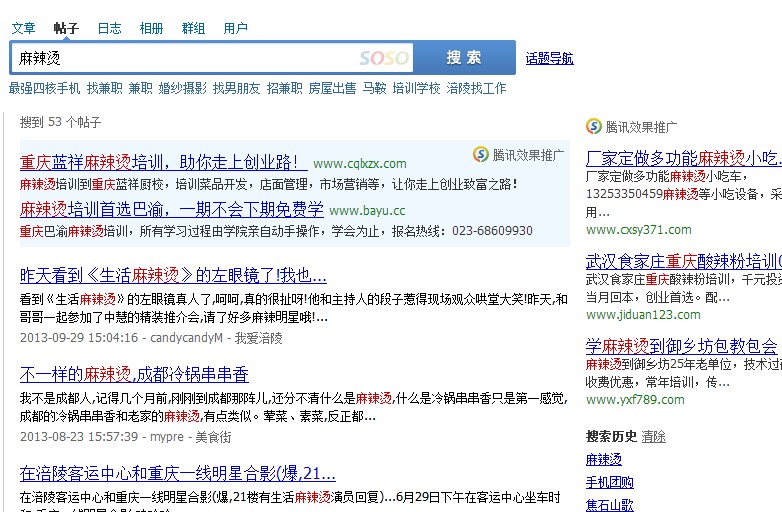Search the 涪陵找工作 keyword

click(x=476, y=88)
